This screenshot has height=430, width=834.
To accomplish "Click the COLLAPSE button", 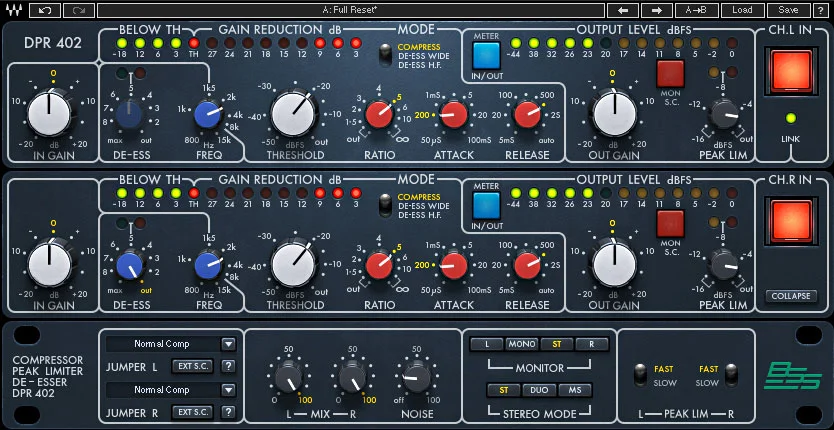I will point(791,296).
